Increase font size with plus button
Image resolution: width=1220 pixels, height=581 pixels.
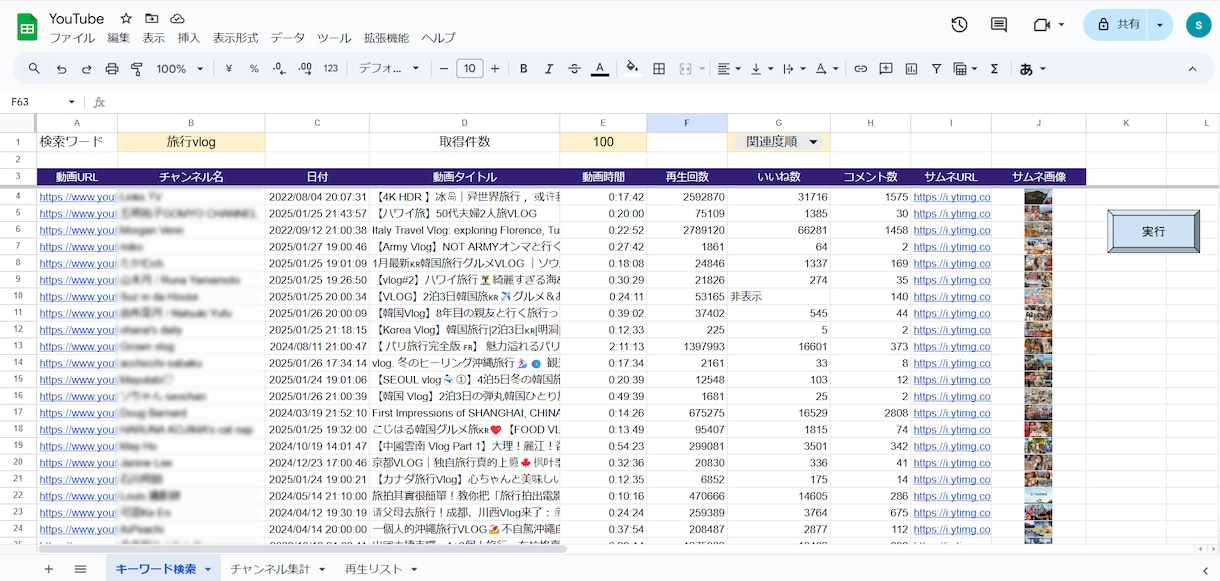click(x=495, y=69)
